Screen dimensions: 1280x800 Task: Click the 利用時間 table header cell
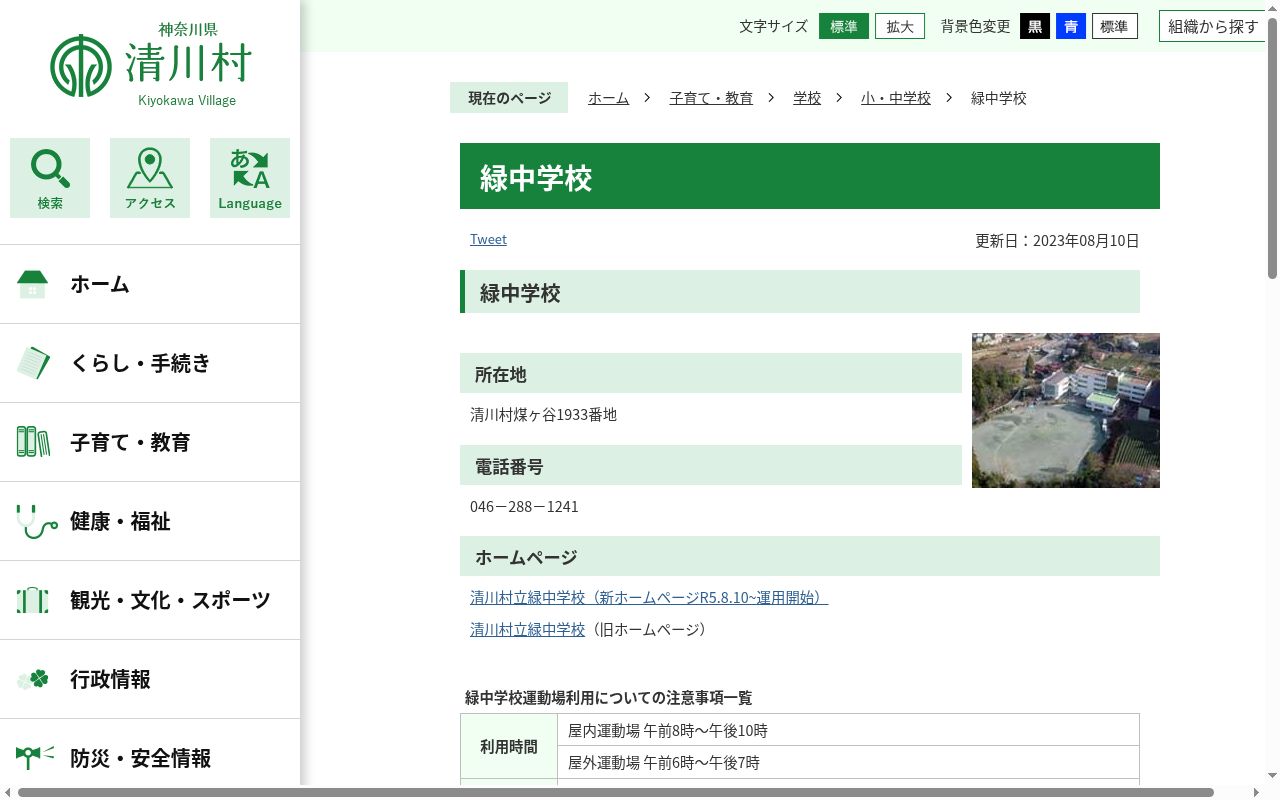click(x=508, y=746)
